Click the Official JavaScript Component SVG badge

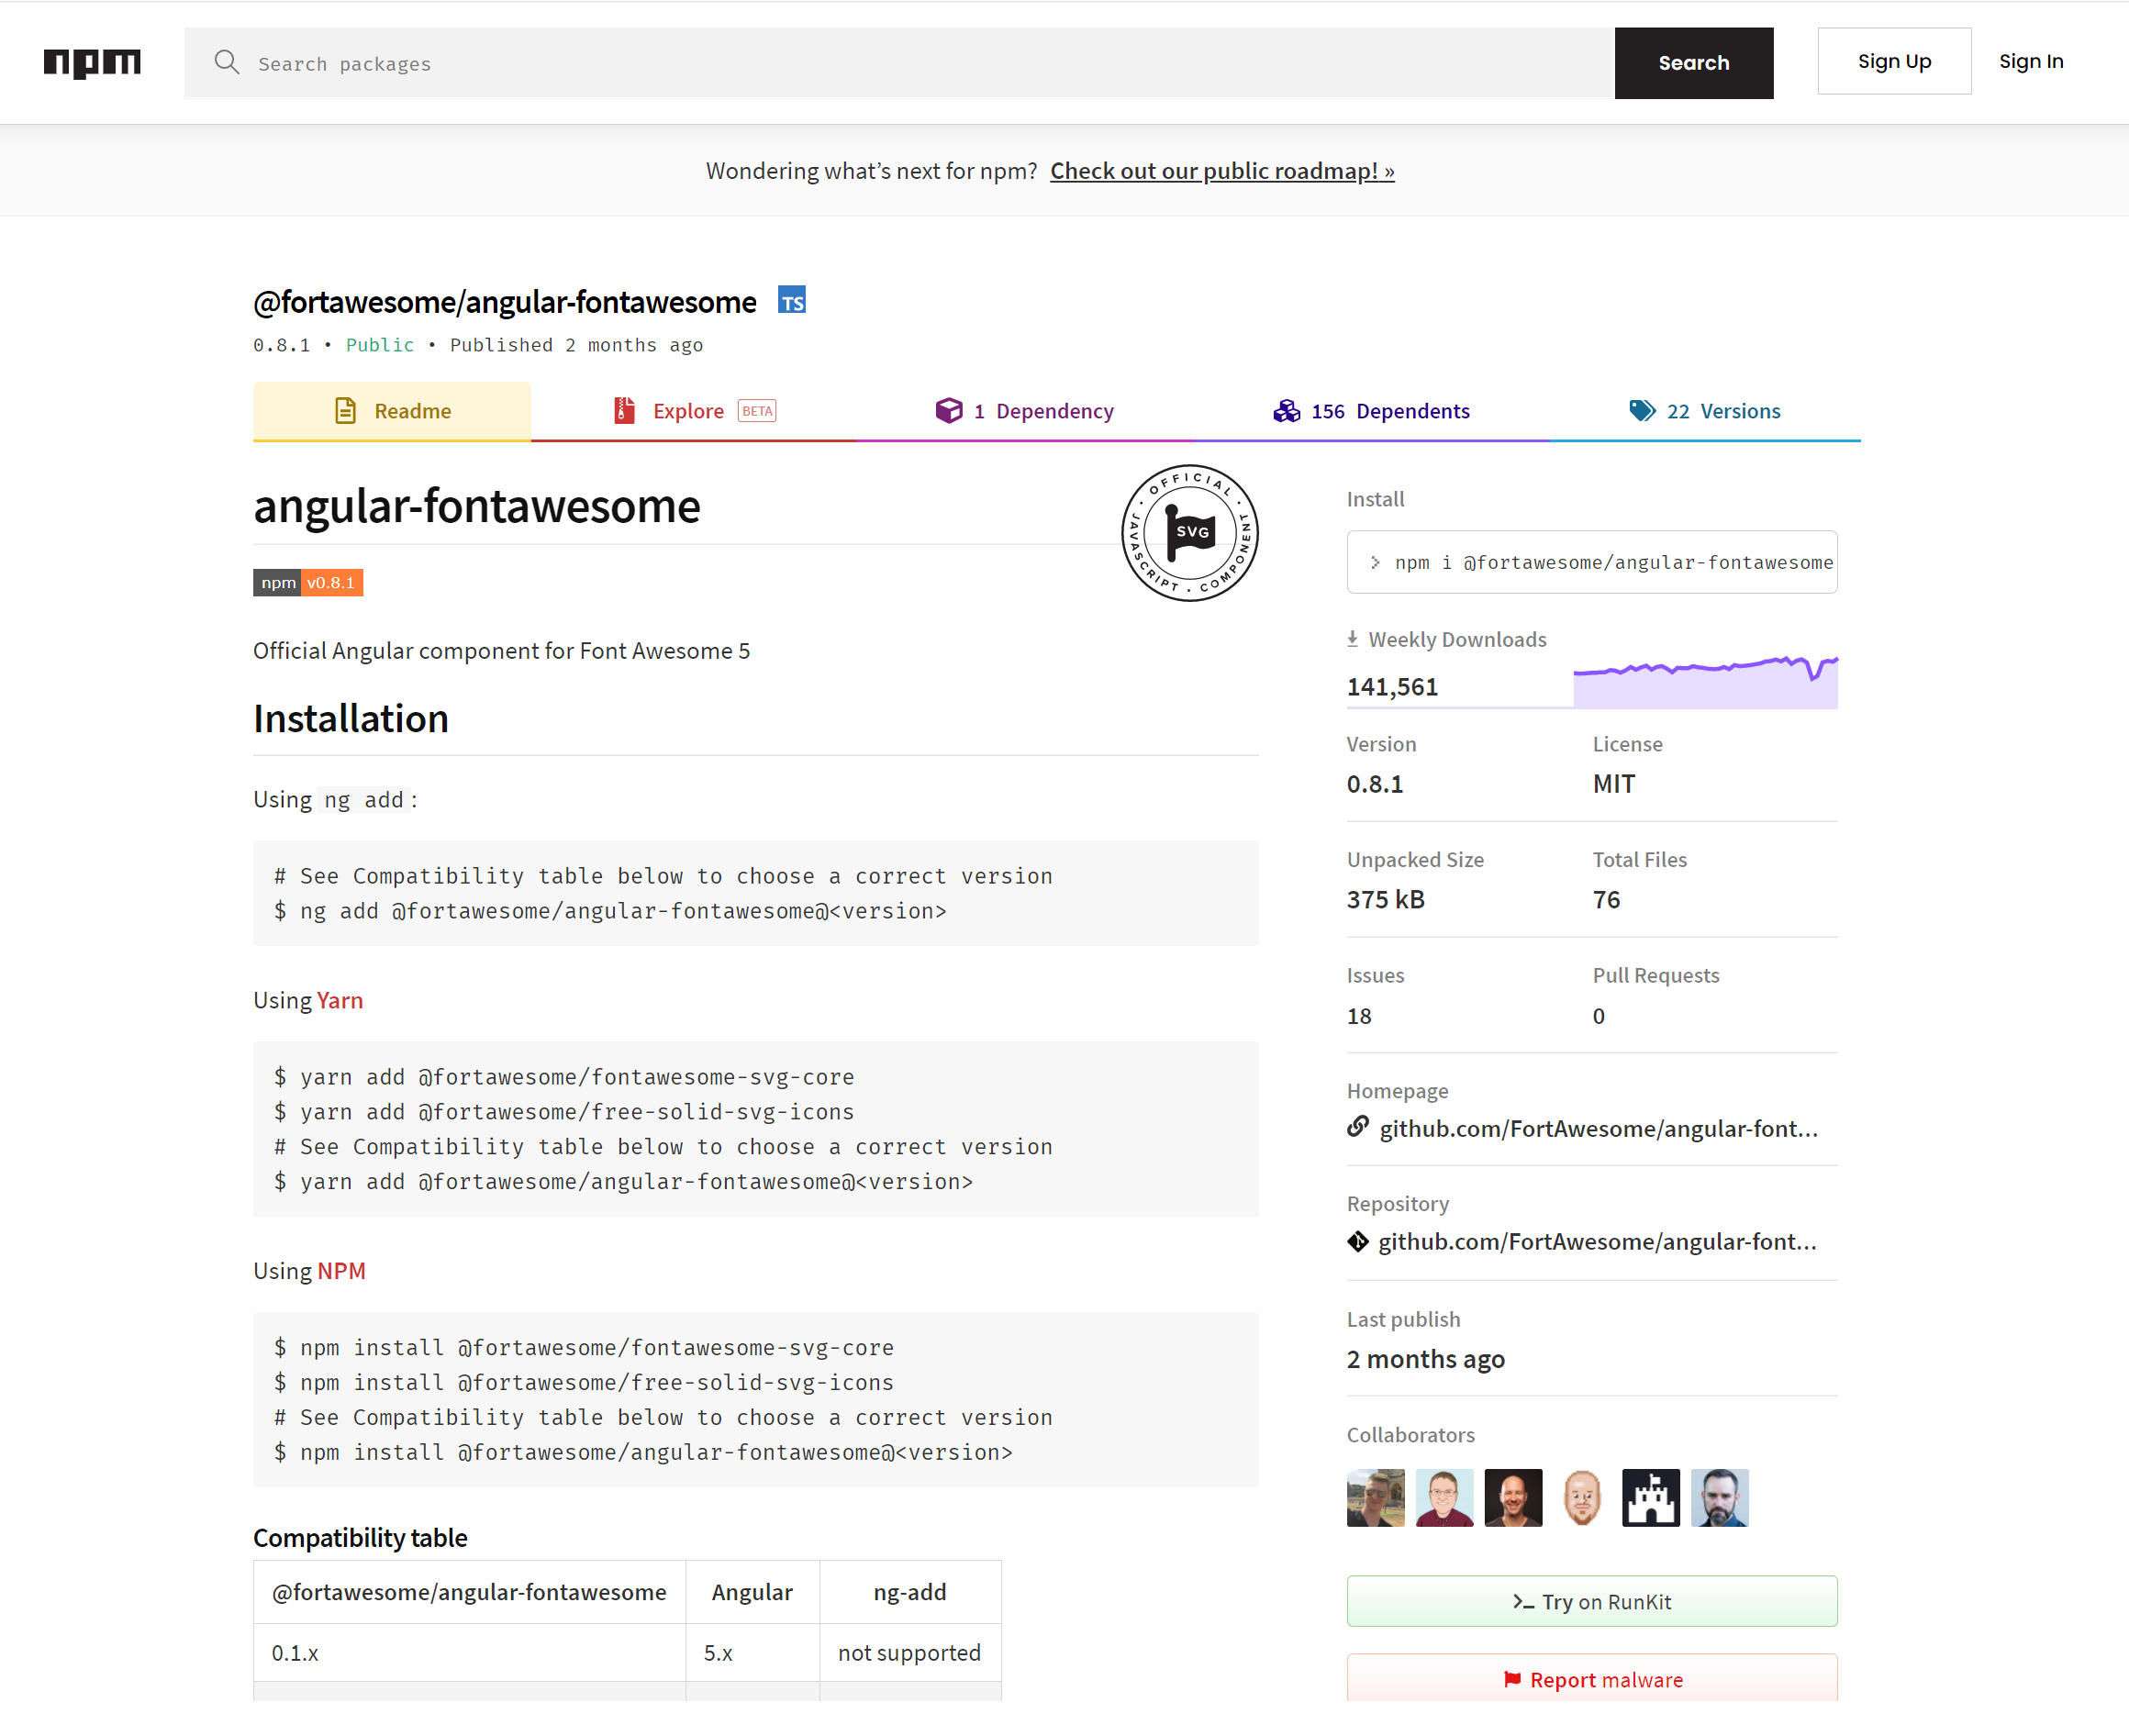[x=1189, y=532]
